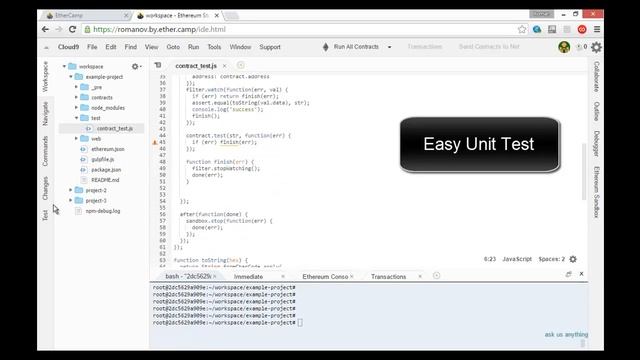Open the Debugger right panel

(x=596, y=144)
